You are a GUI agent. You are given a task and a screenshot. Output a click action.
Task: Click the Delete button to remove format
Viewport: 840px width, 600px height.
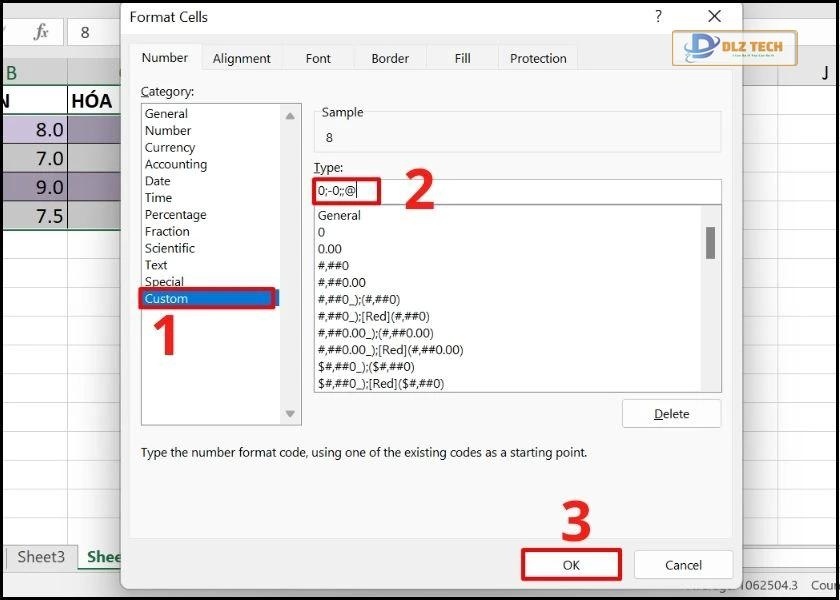pyautogui.click(x=671, y=413)
